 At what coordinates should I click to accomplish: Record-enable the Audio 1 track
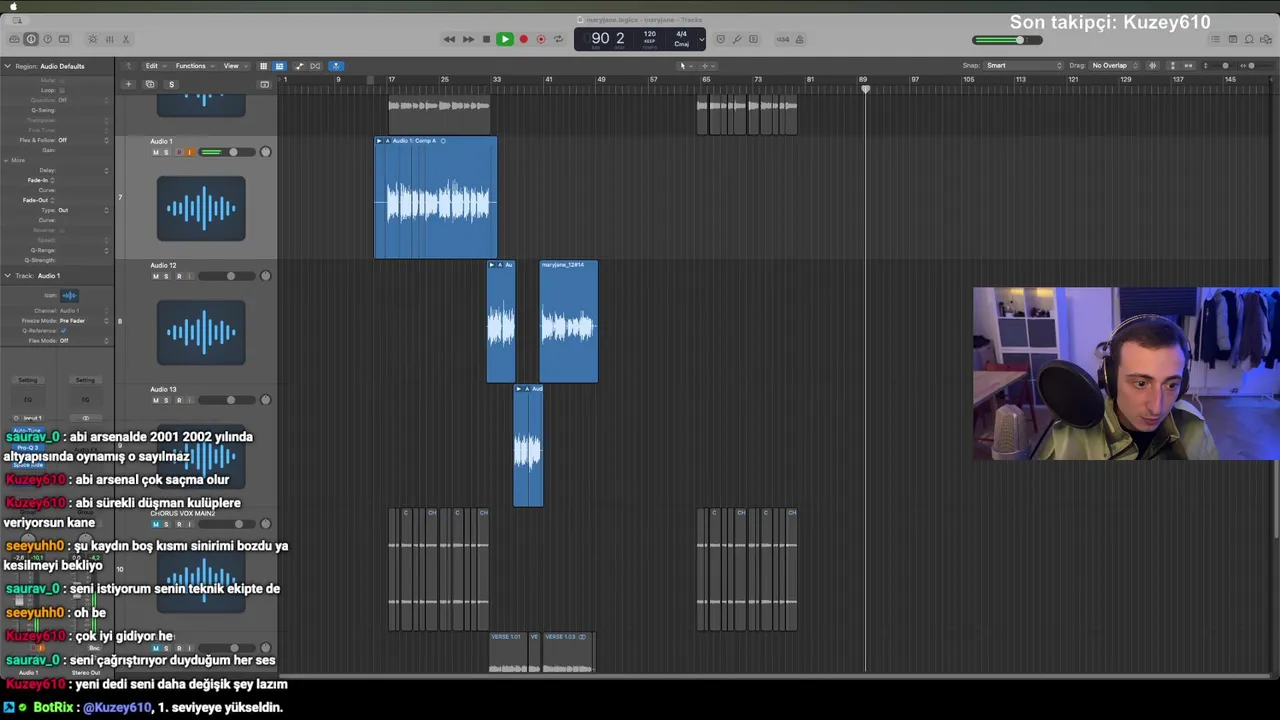pyautogui.click(x=179, y=152)
